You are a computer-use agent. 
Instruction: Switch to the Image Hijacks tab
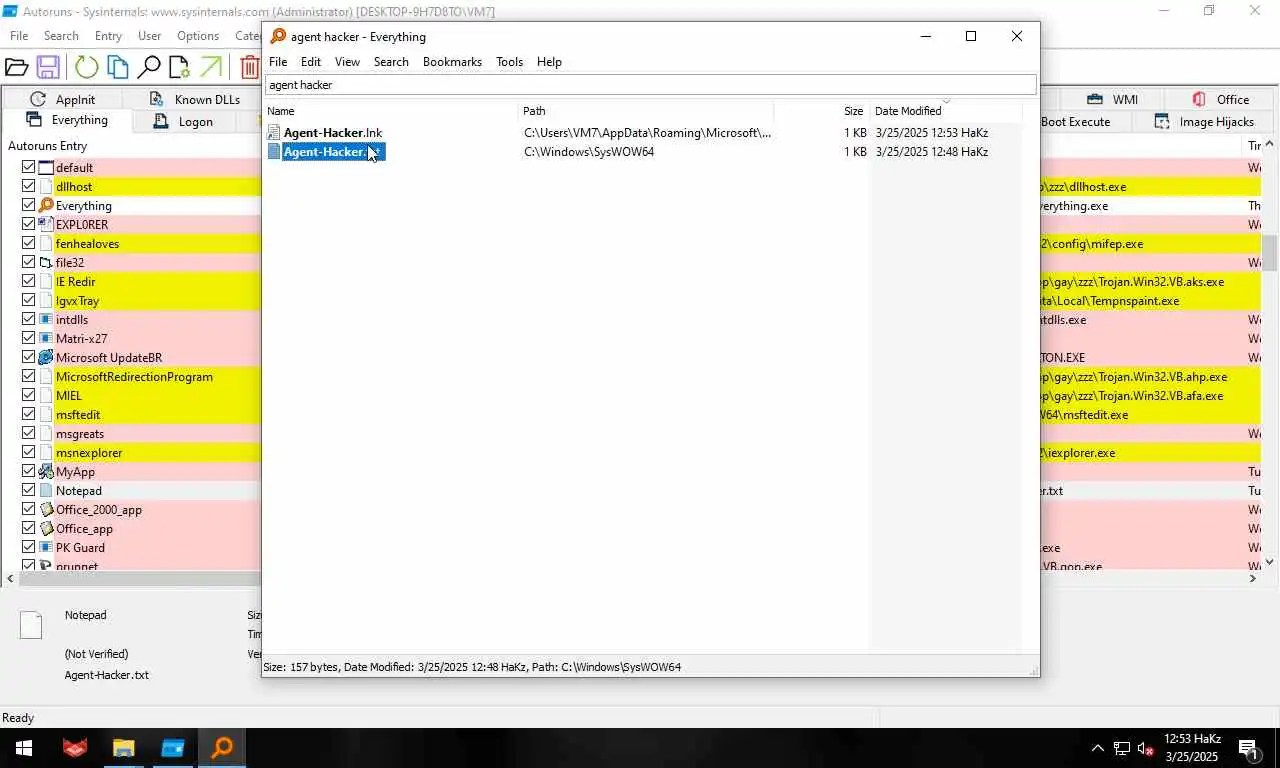[x=1203, y=122]
